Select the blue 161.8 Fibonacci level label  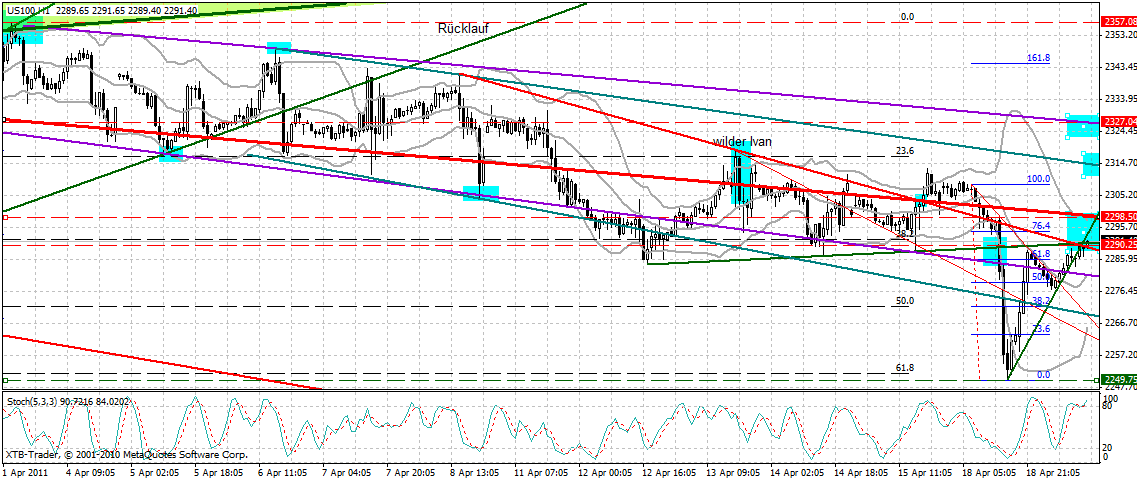coord(1038,57)
